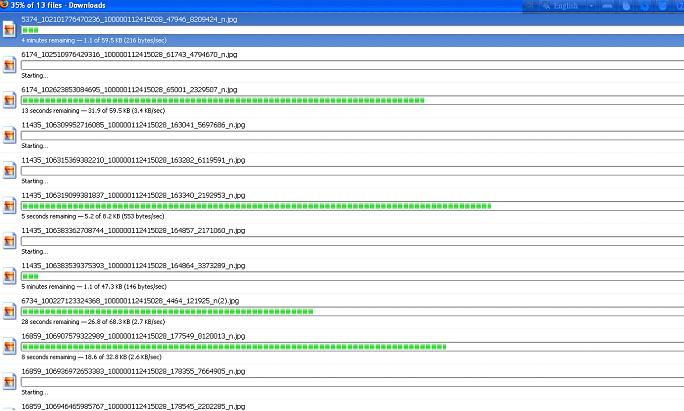
Task: Select filename 16859_106936972653383_..._7664905_n.jpg
Action: tap(133, 371)
